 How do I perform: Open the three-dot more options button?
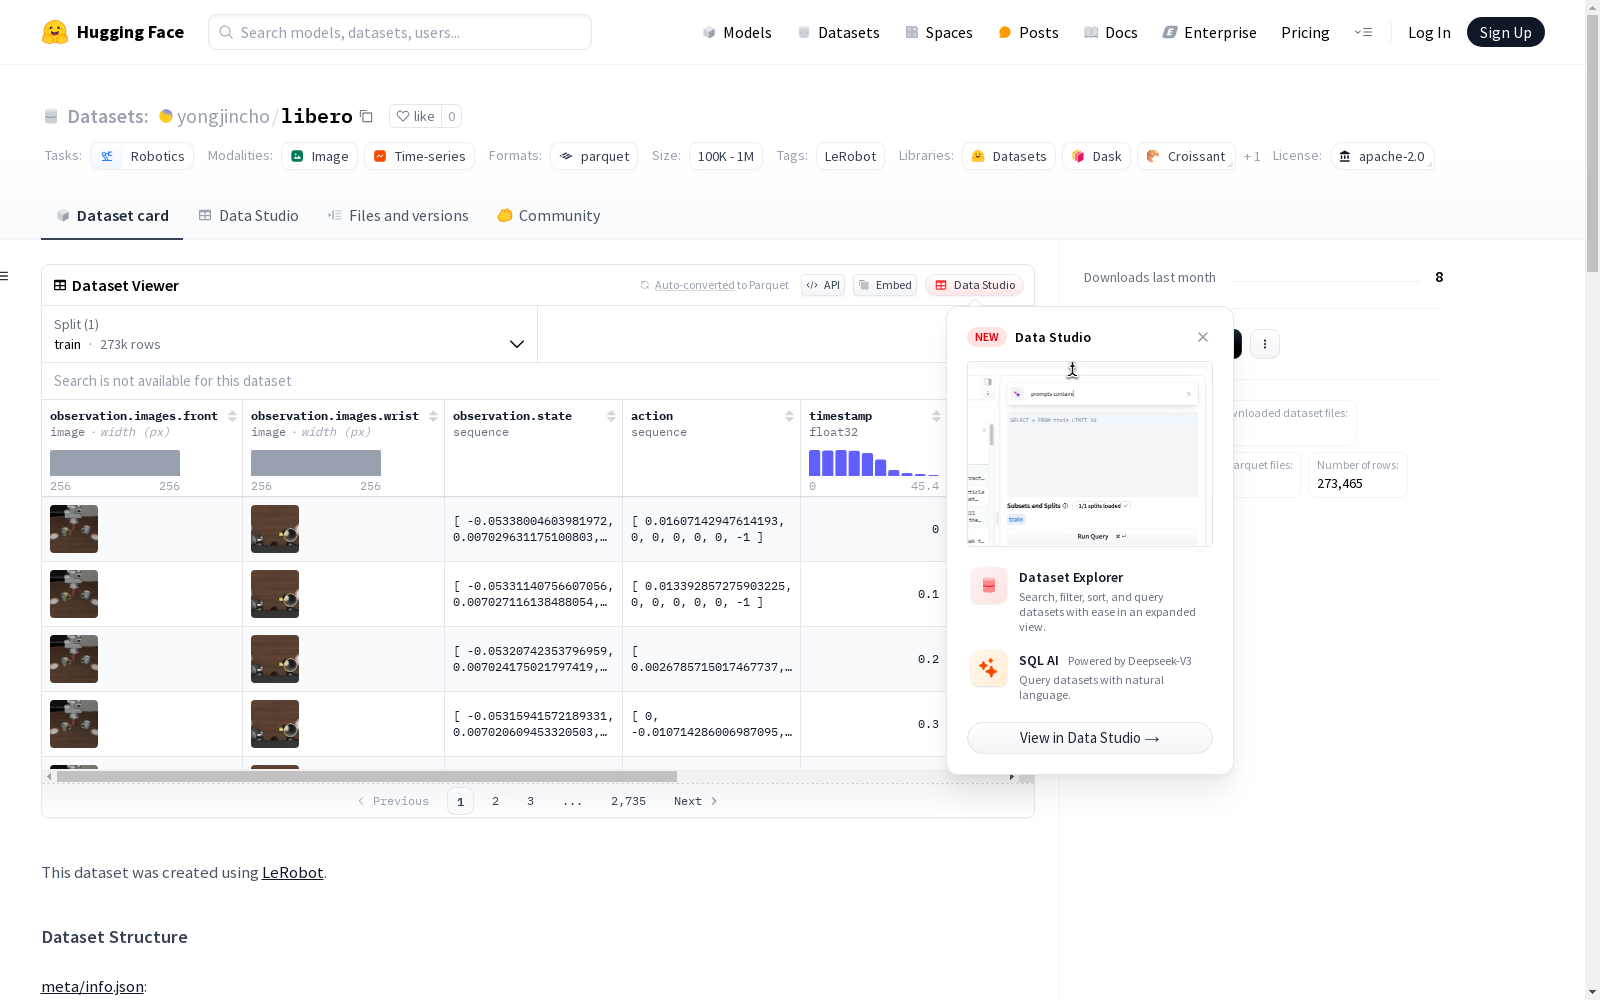click(x=1265, y=344)
